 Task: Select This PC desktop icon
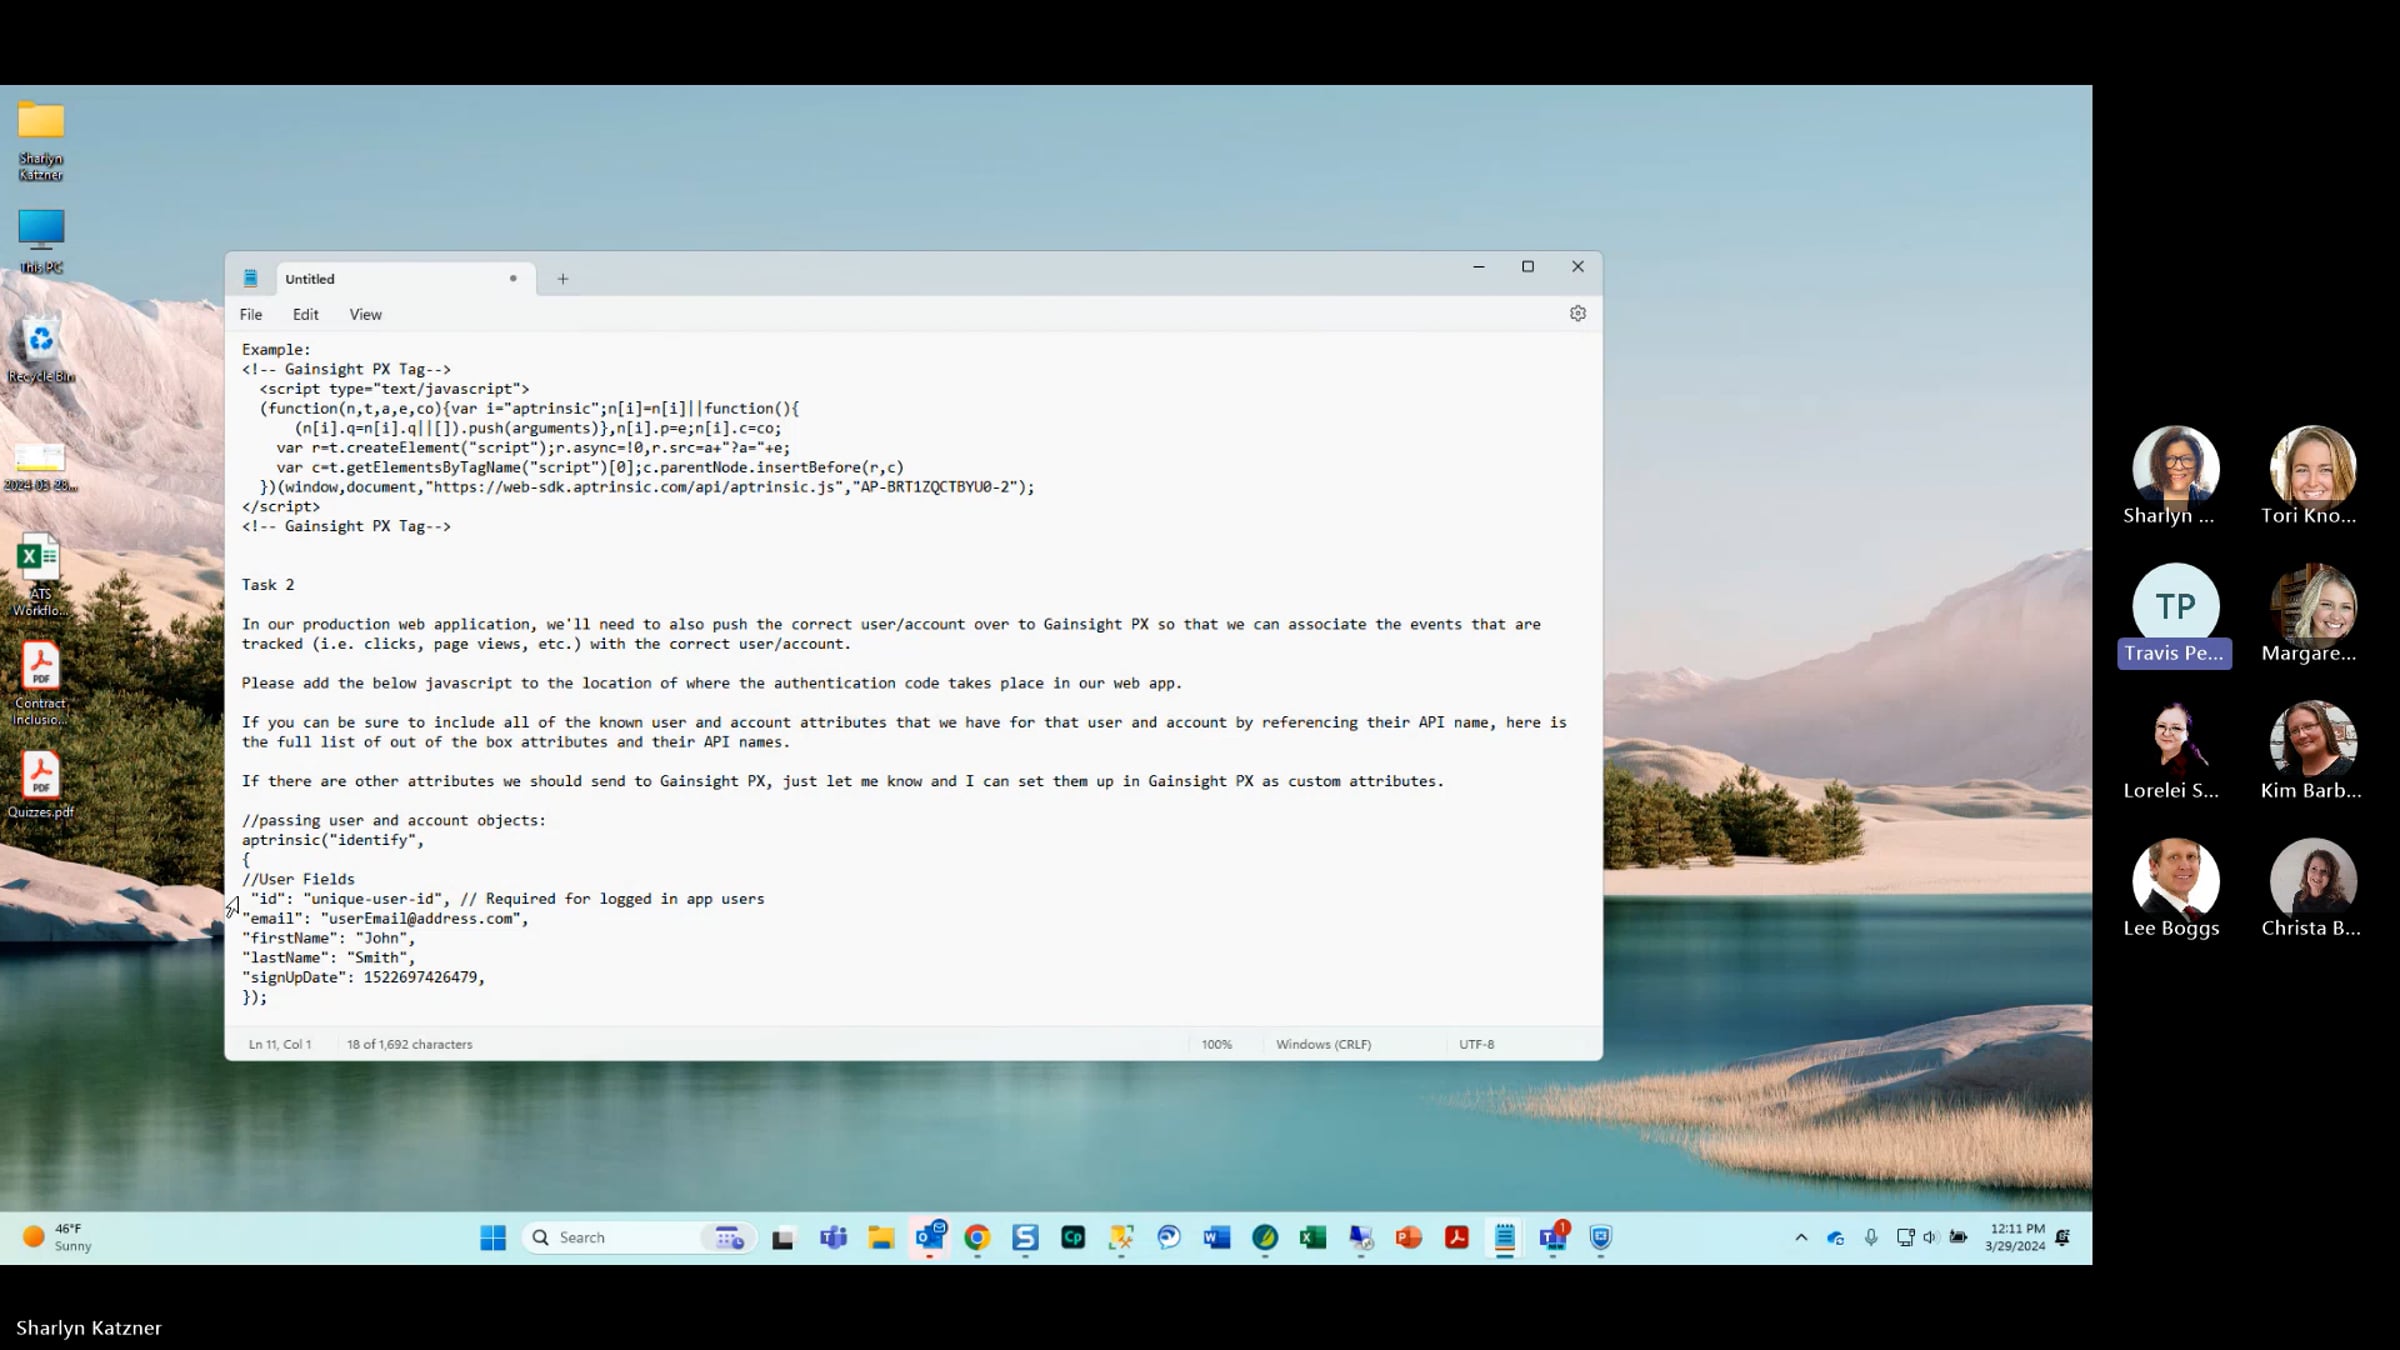41,240
